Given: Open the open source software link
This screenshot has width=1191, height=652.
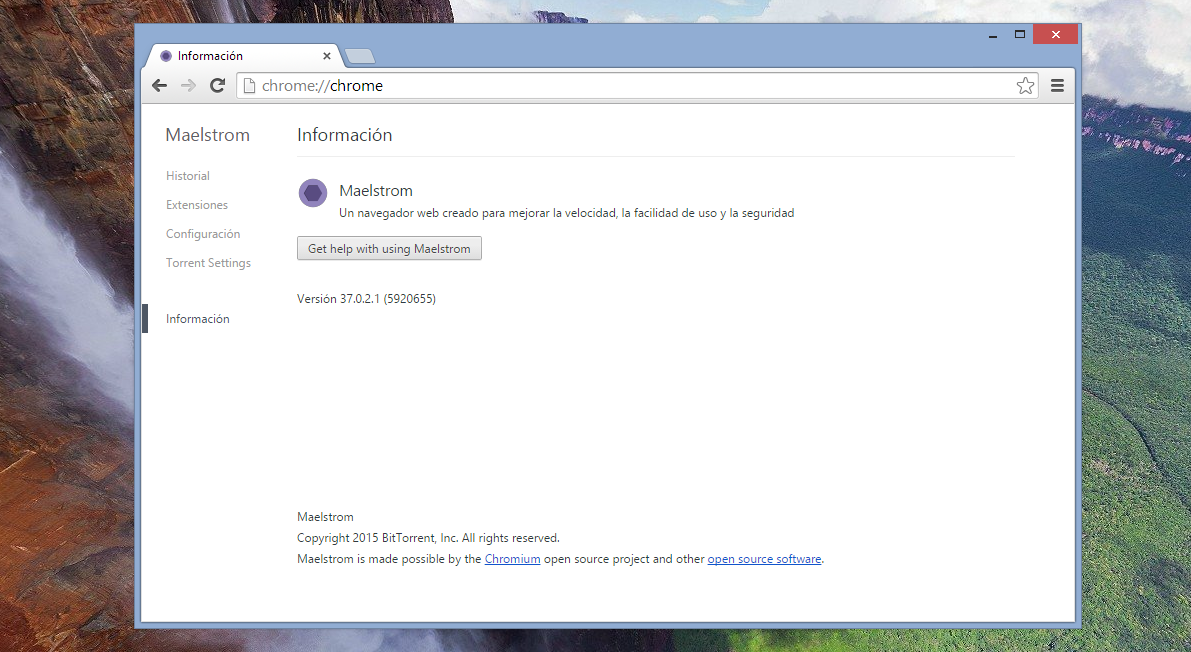Looking at the screenshot, I should [x=764, y=559].
